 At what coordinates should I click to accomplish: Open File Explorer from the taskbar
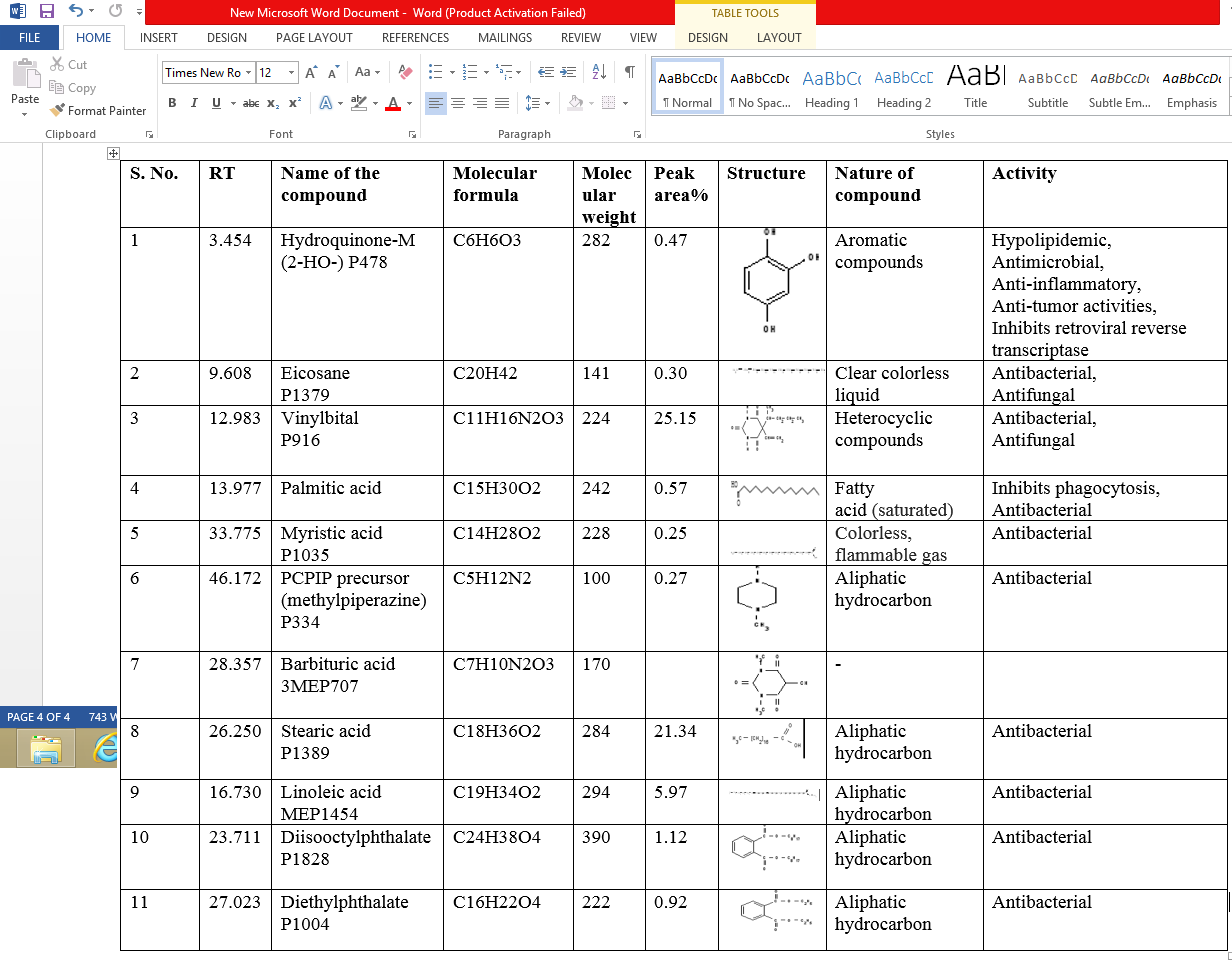tap(46, 748)
